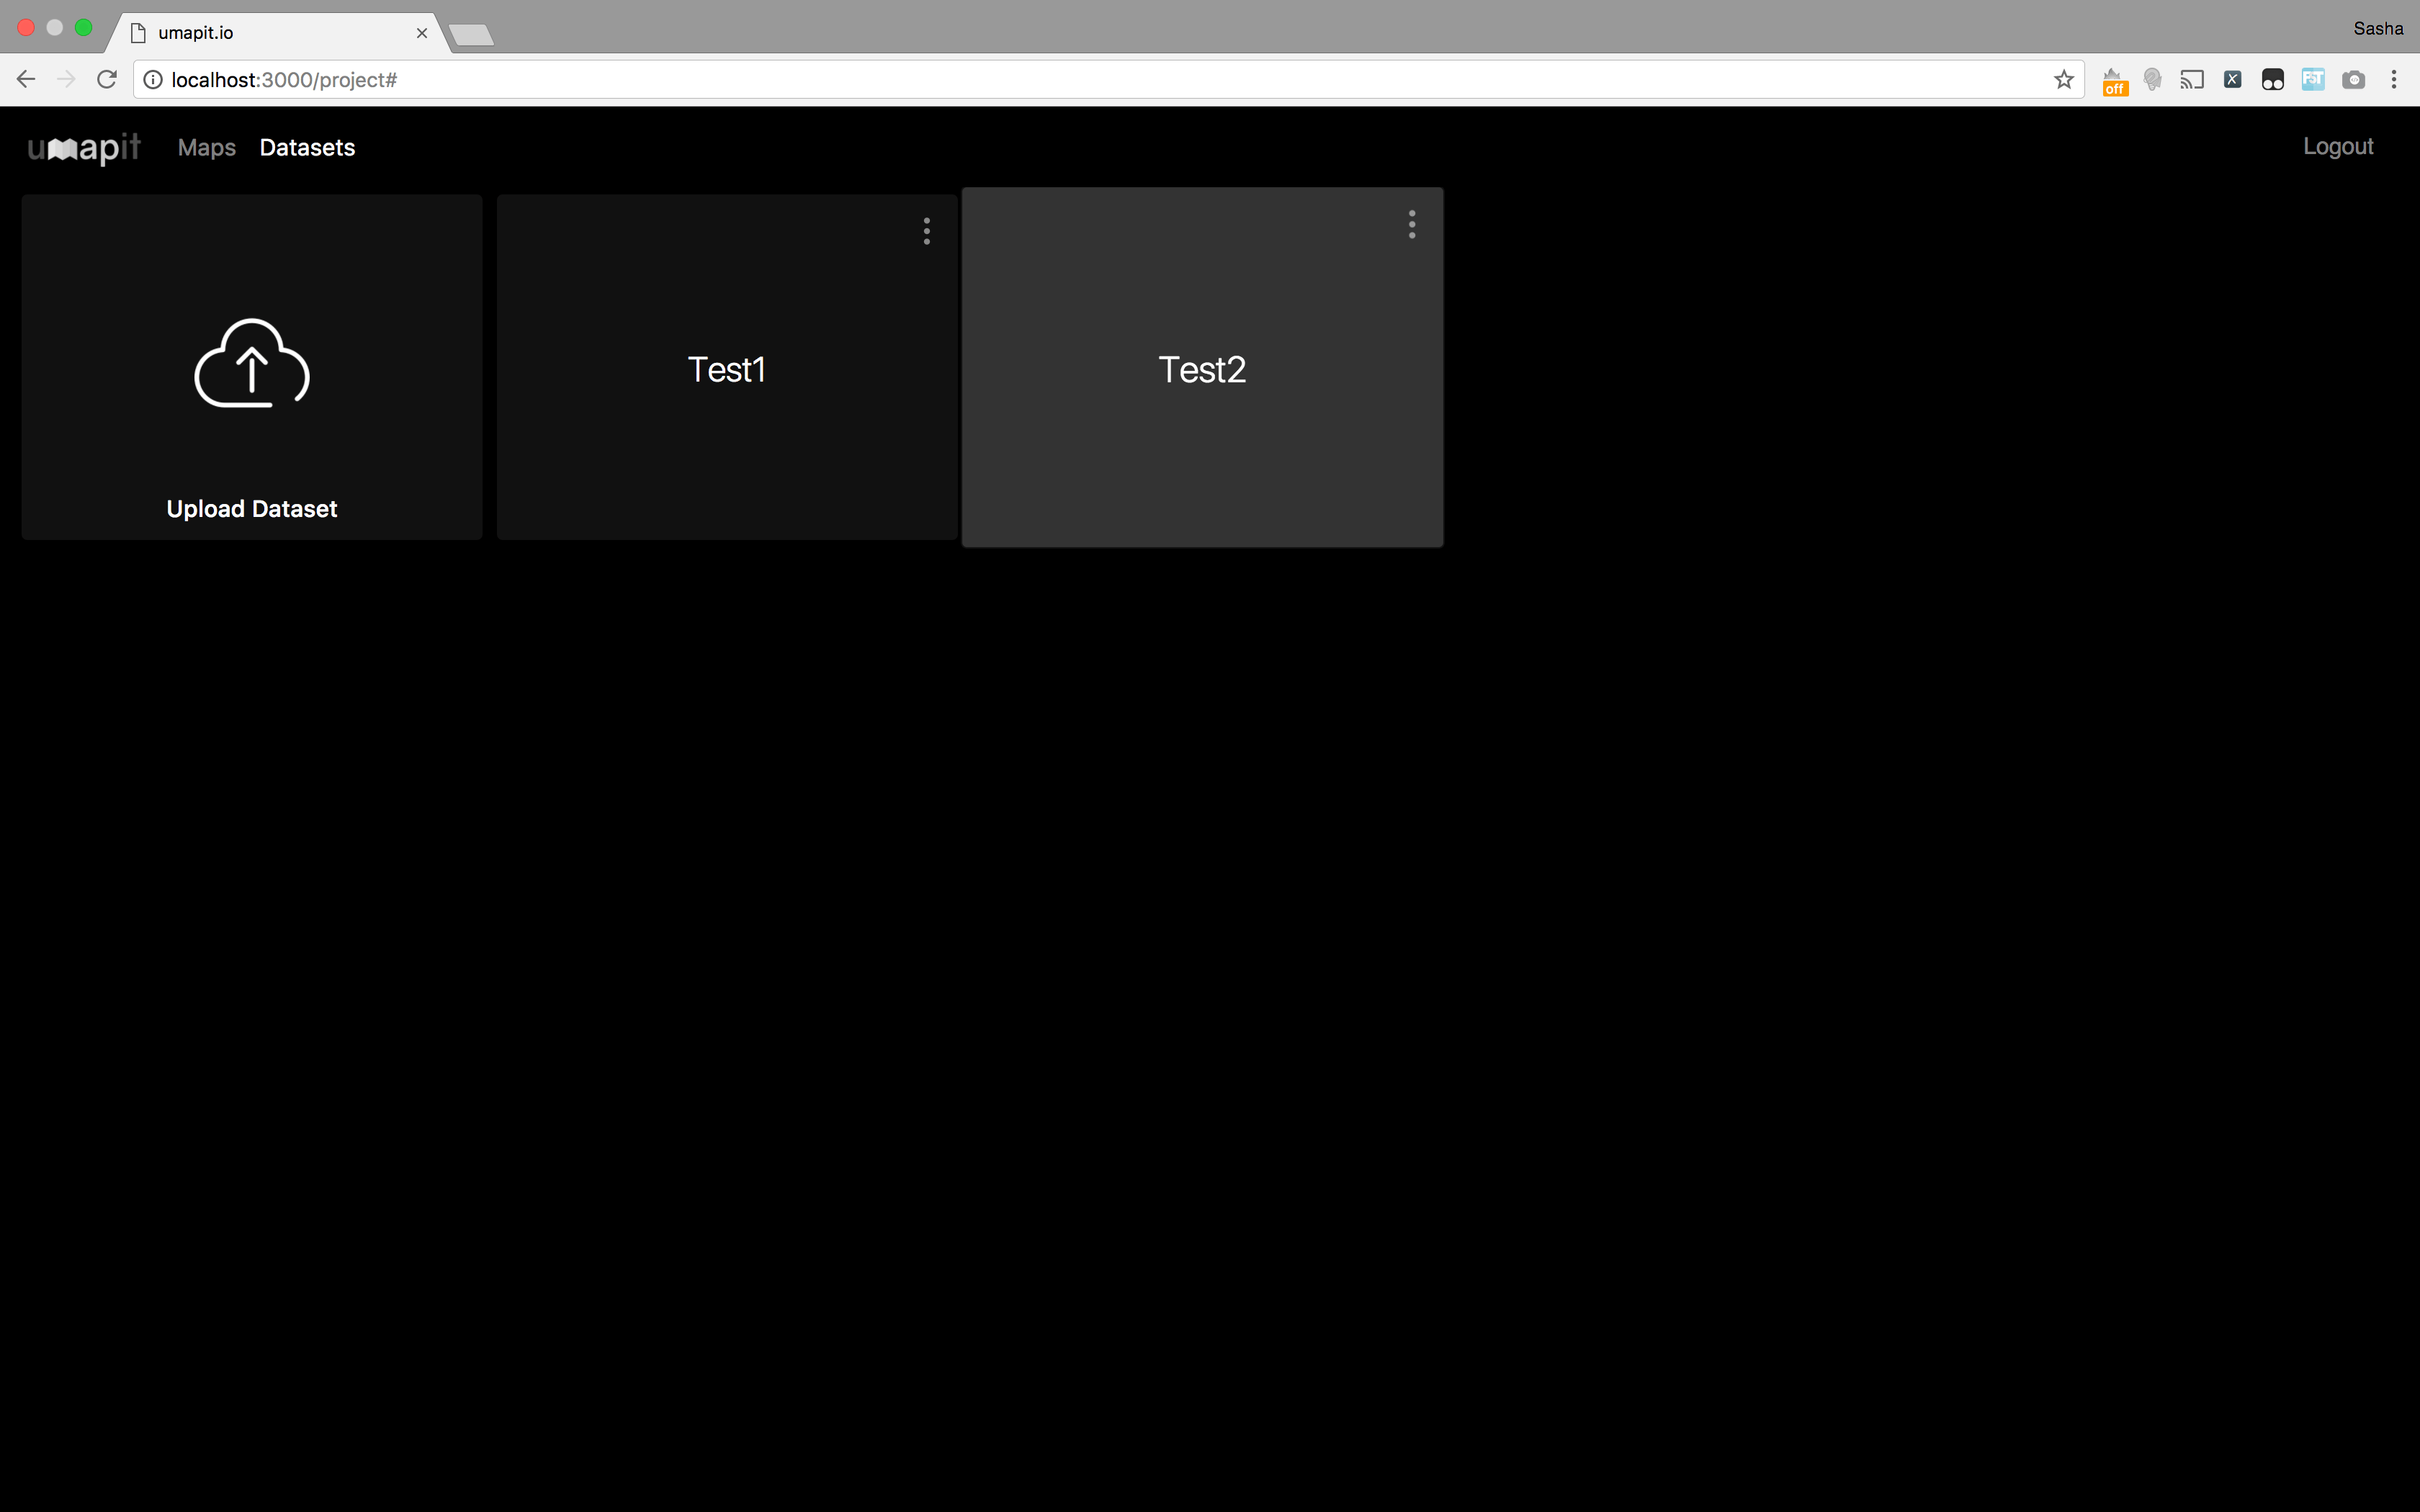Open the Test2 card's three-dot menu
This screenshot has width=2420, height=1512.
(1412, 224)
